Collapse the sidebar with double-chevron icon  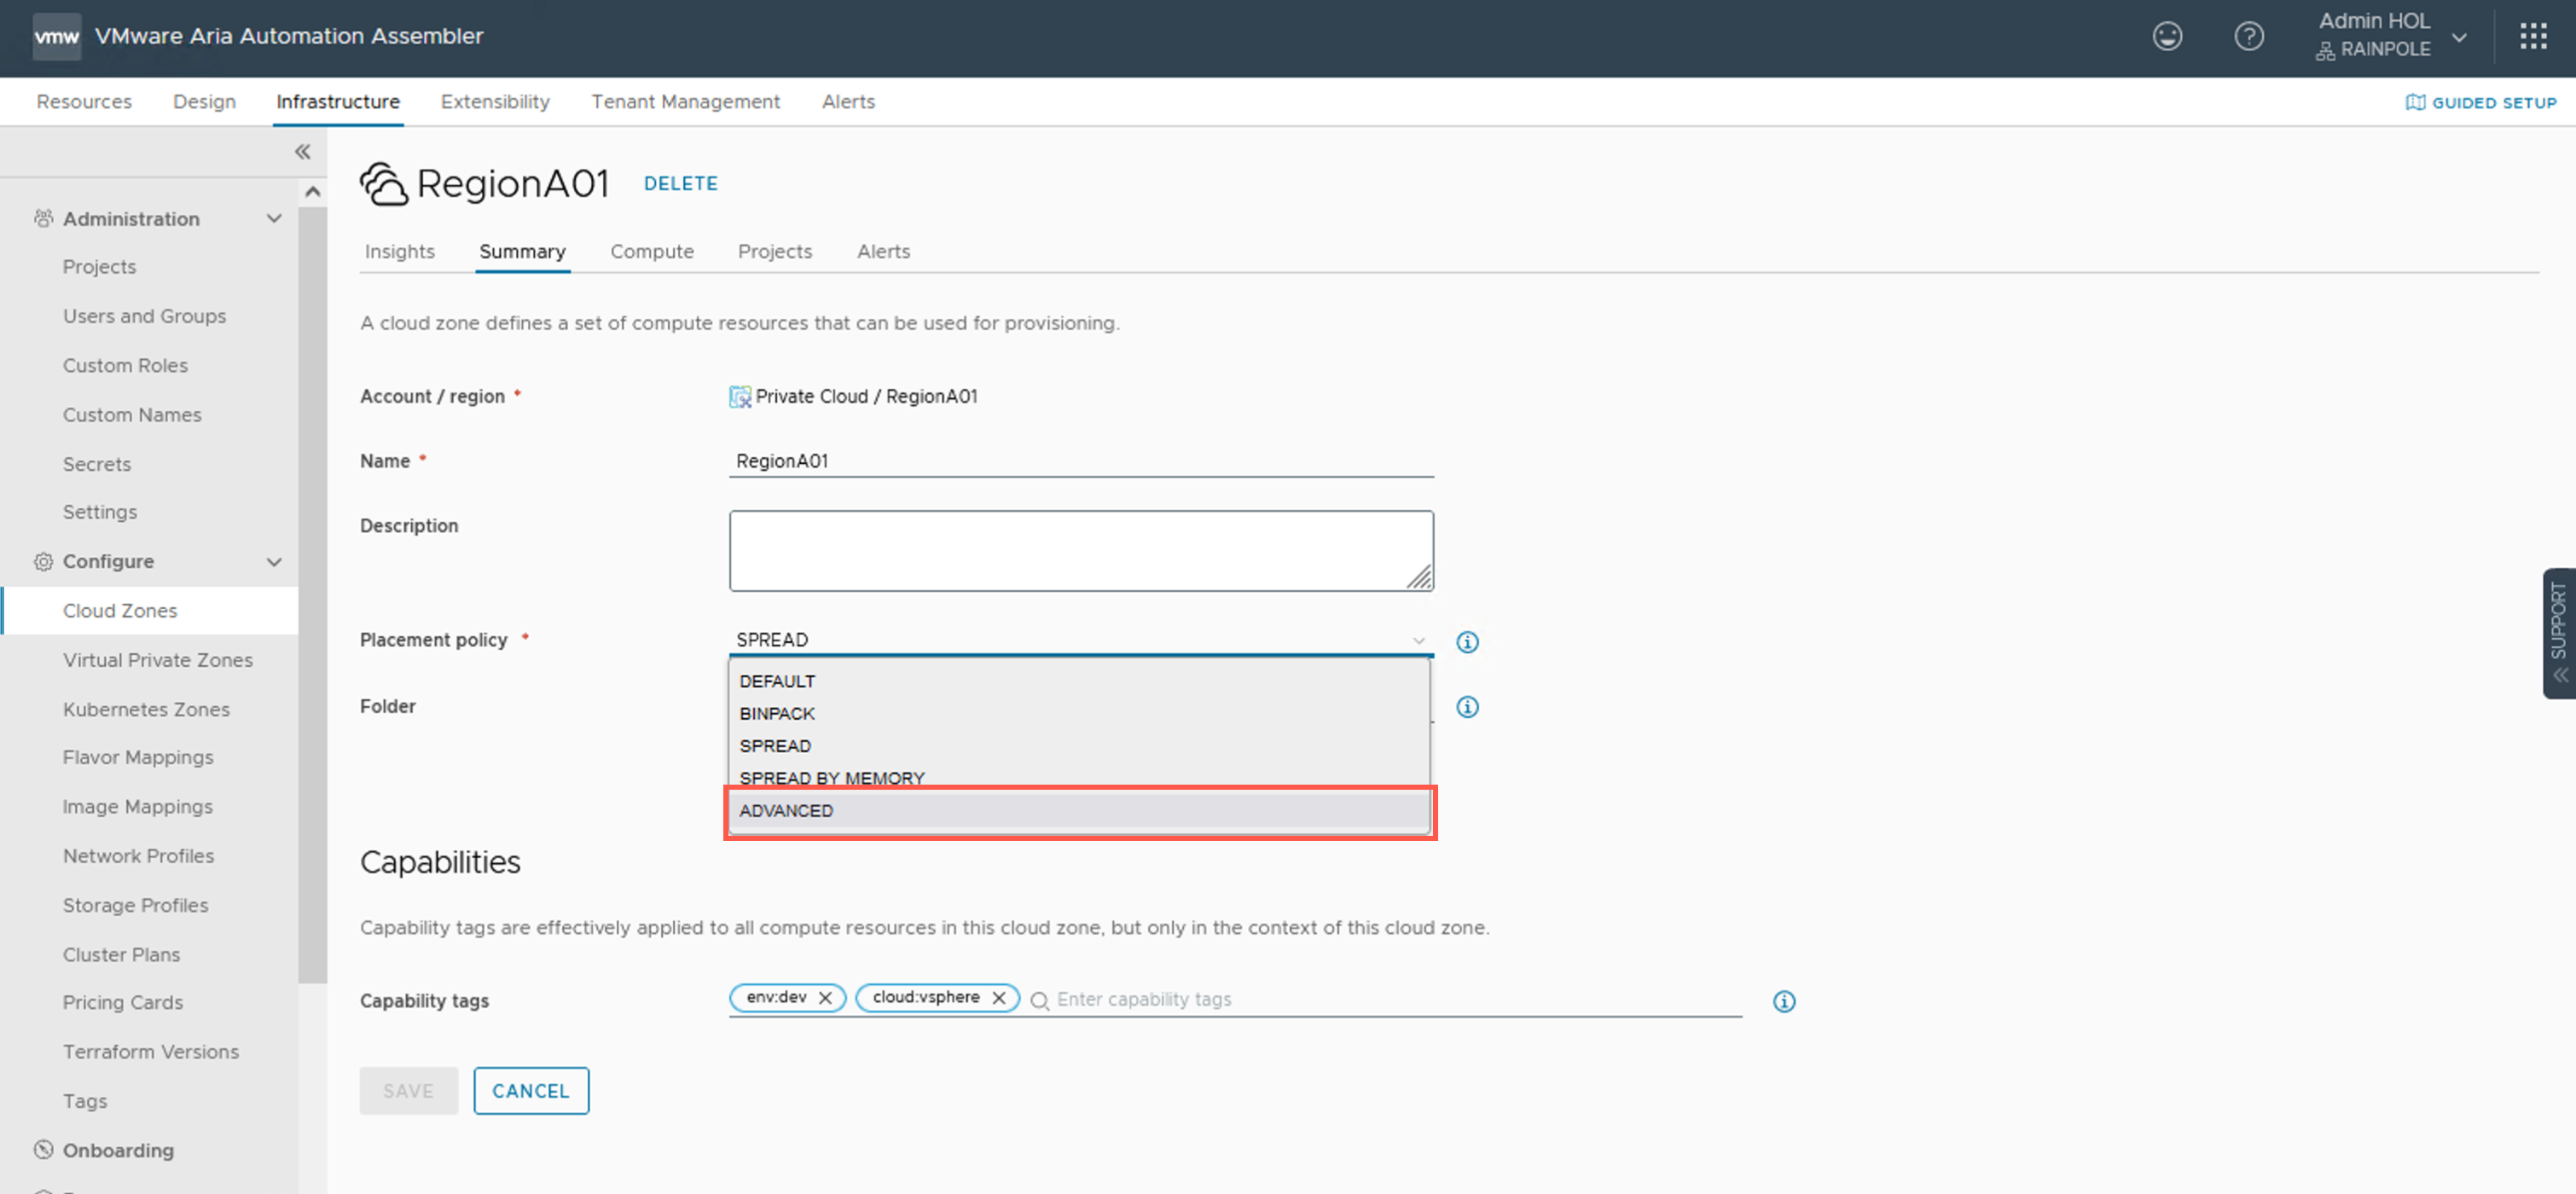[302, 152]
